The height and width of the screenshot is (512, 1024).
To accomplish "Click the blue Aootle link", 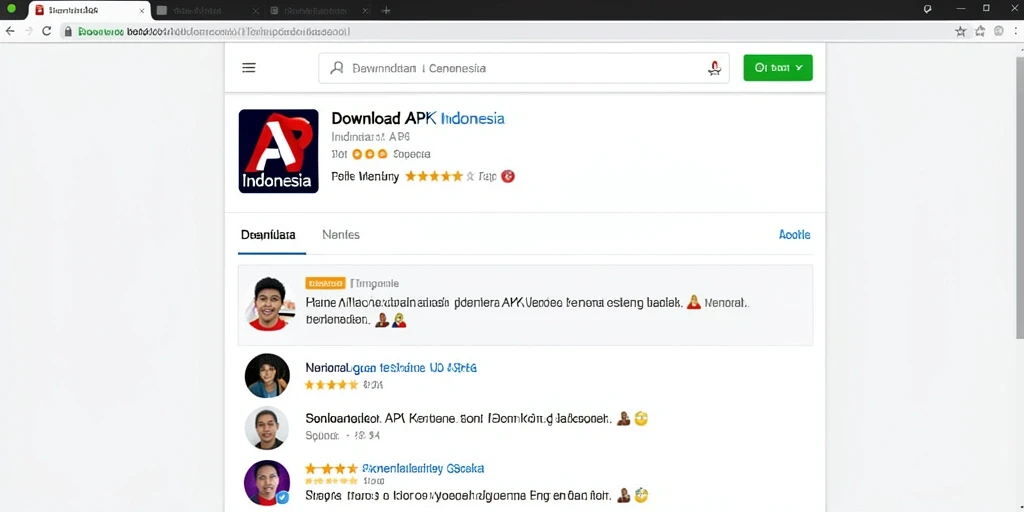I will pos(795,234).
